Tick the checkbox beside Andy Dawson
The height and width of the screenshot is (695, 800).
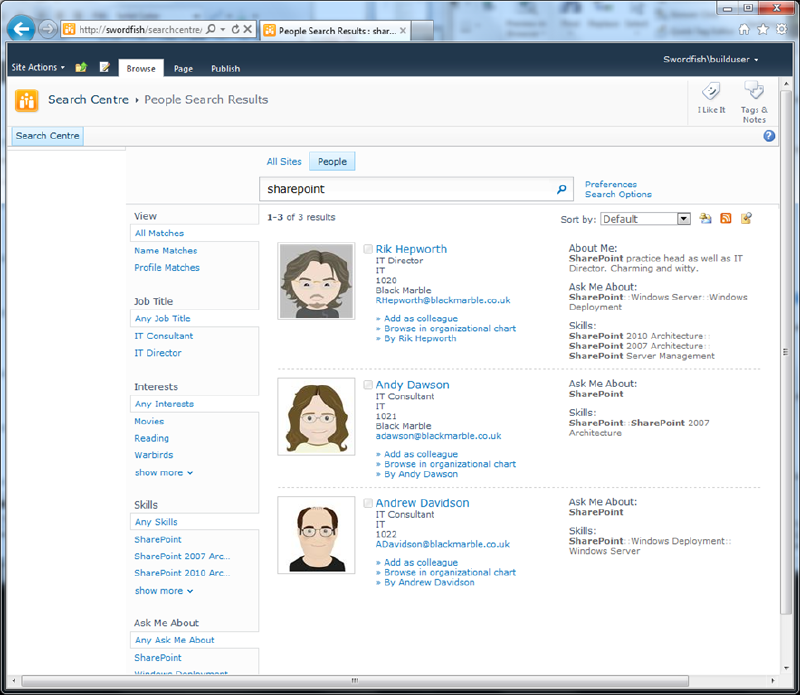pos(368,385)
